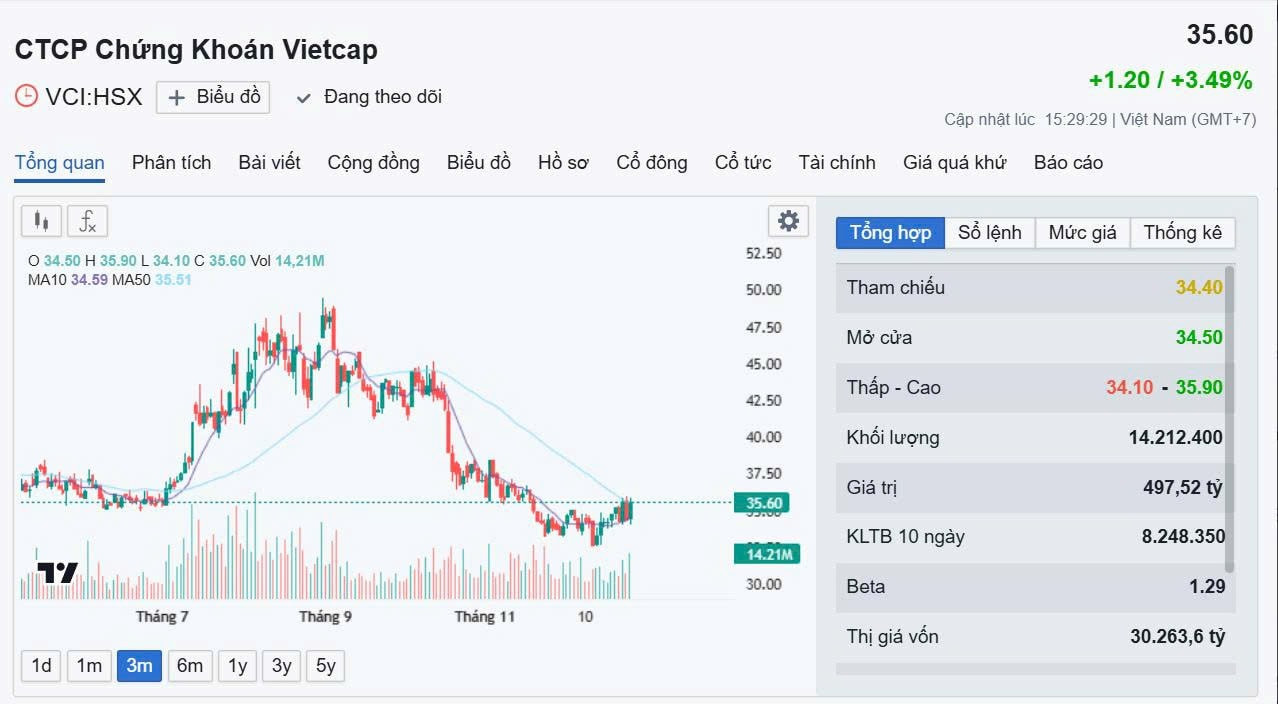
Task: Select the 1d time range
Action: [x=41, y=666]
